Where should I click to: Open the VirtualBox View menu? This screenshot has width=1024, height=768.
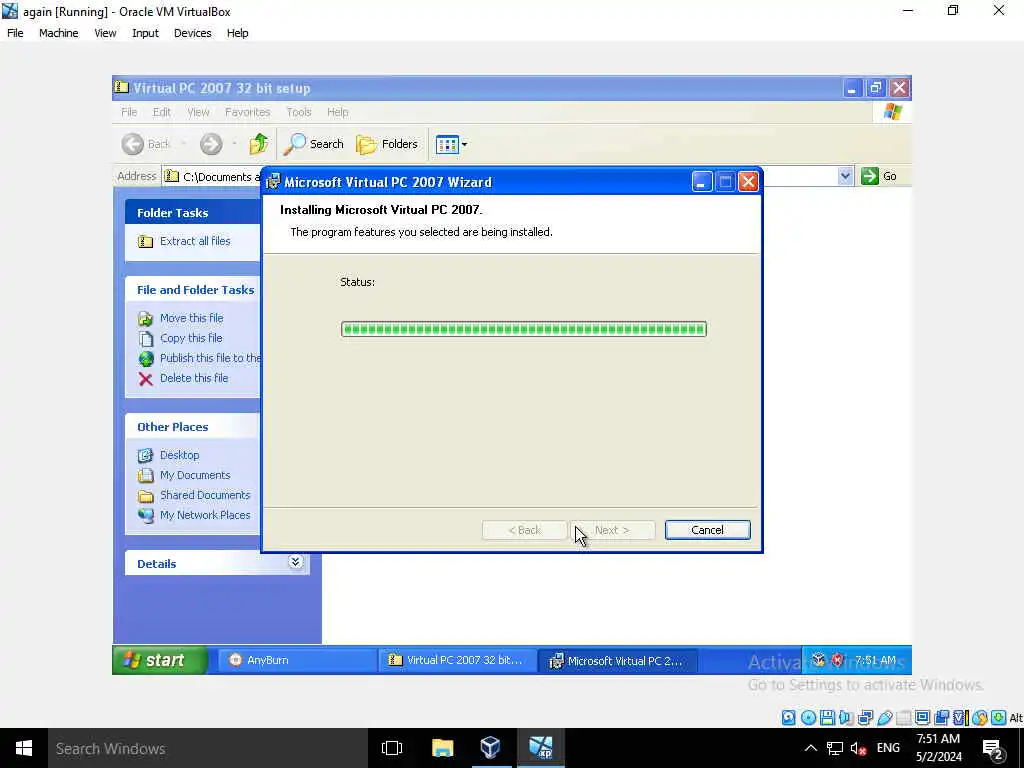[x=105, y=33]
